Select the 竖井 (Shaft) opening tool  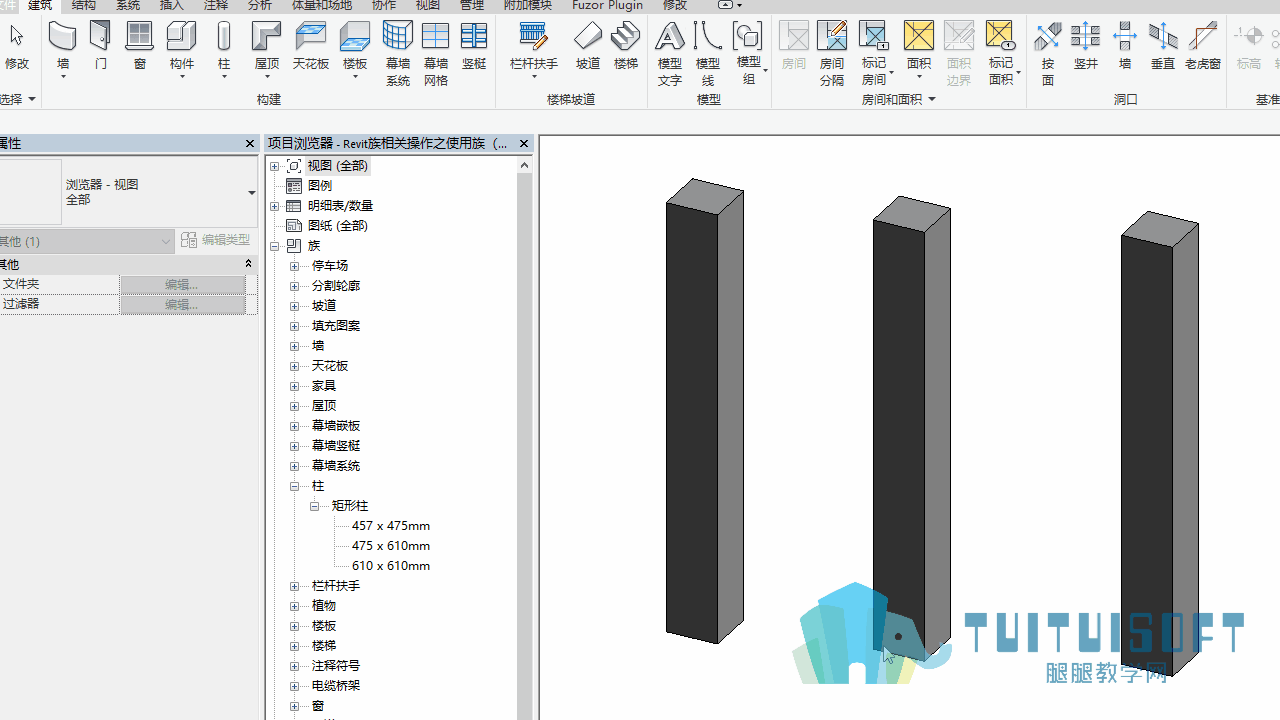click(x=1085, y=47)
